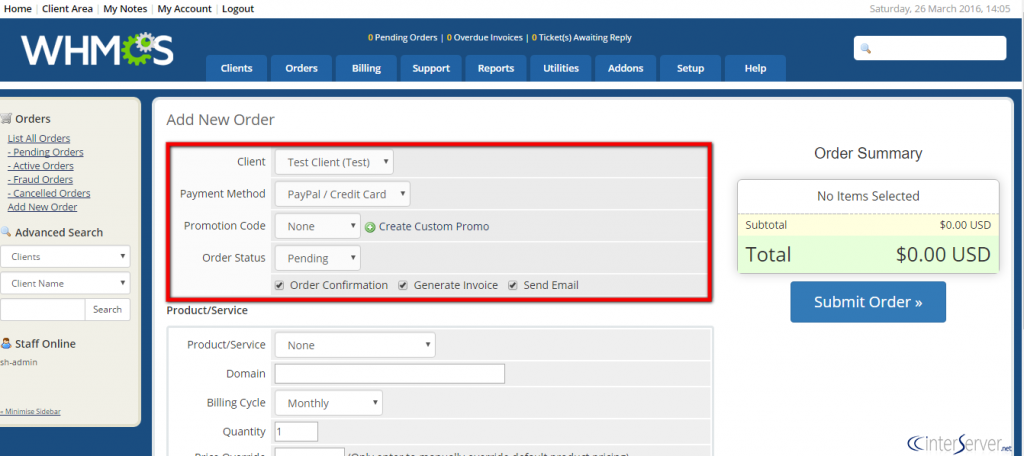The height and width of the screenshot is (456, 1024).
Task: Click the Logout link
Action: (238, 8)
